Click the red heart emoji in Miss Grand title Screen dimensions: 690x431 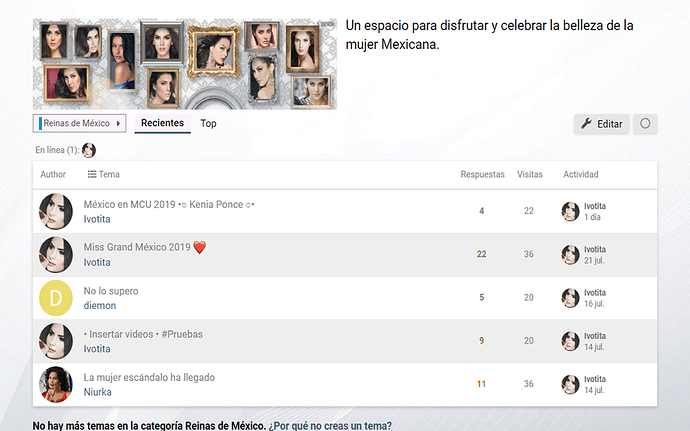pos(199,247)
